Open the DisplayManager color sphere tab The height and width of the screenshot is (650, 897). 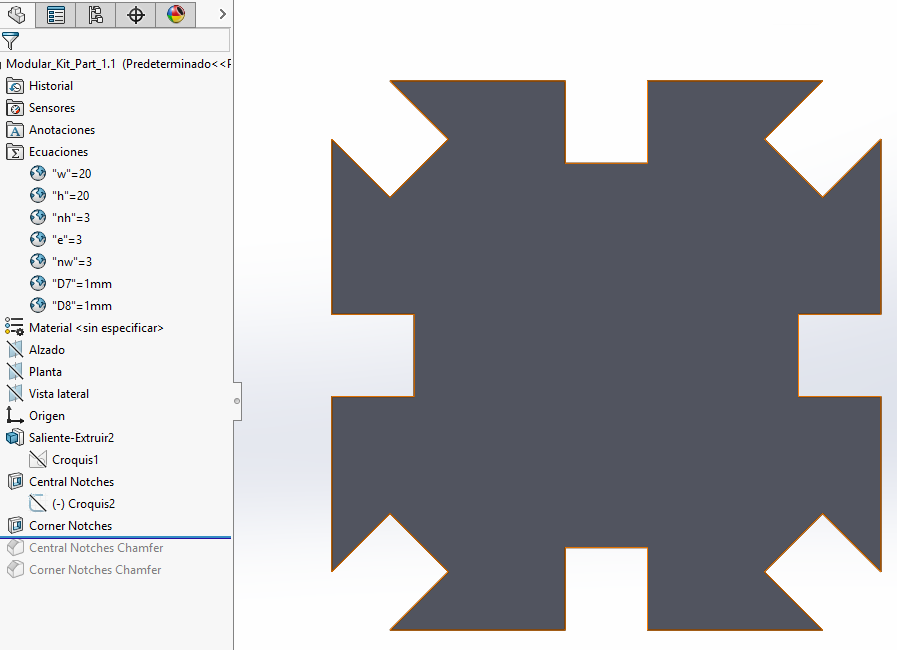click(x=176, y=14)
